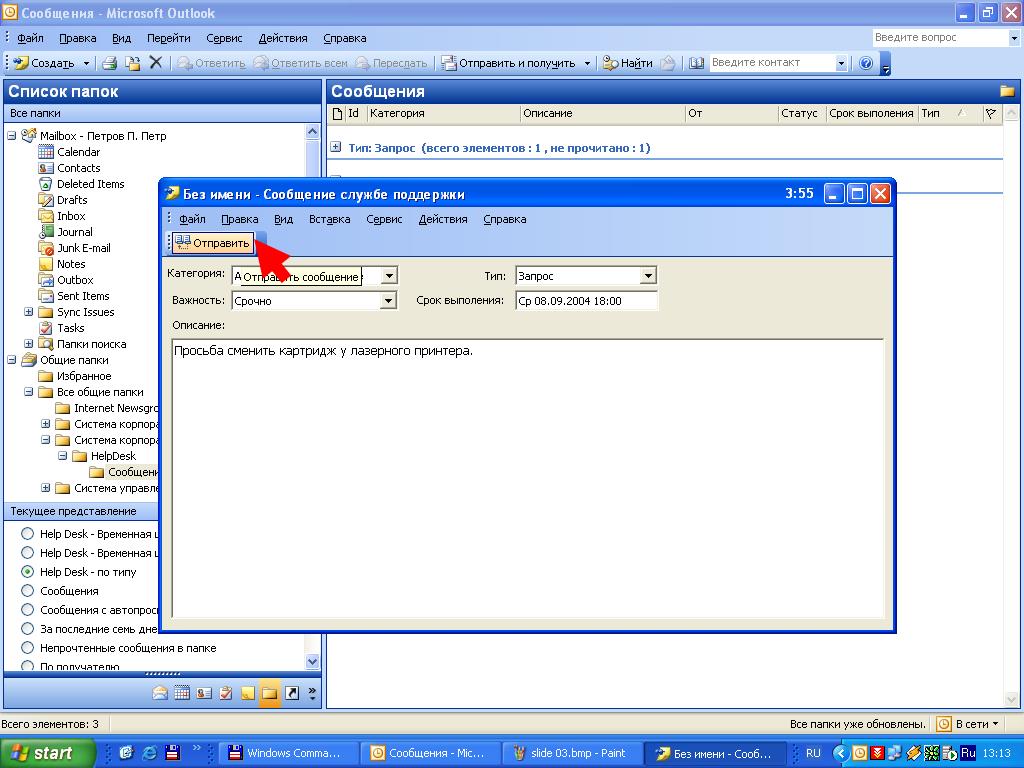
Task: Select the Notes folder
Action: coord(71,264)
